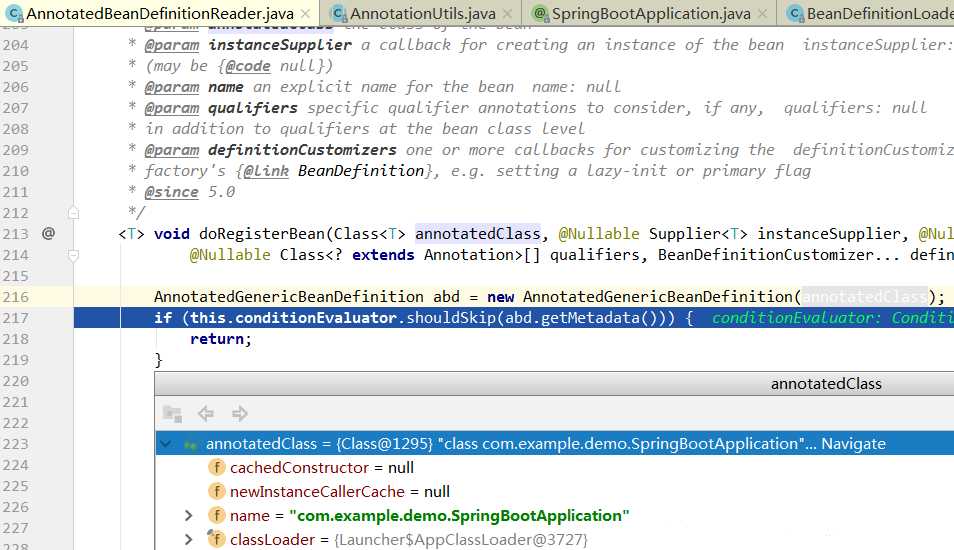The width and height of the screenshot is (954, 550).
Task: Collapse the annotatedClass tree node
Action: coord(165,444)
